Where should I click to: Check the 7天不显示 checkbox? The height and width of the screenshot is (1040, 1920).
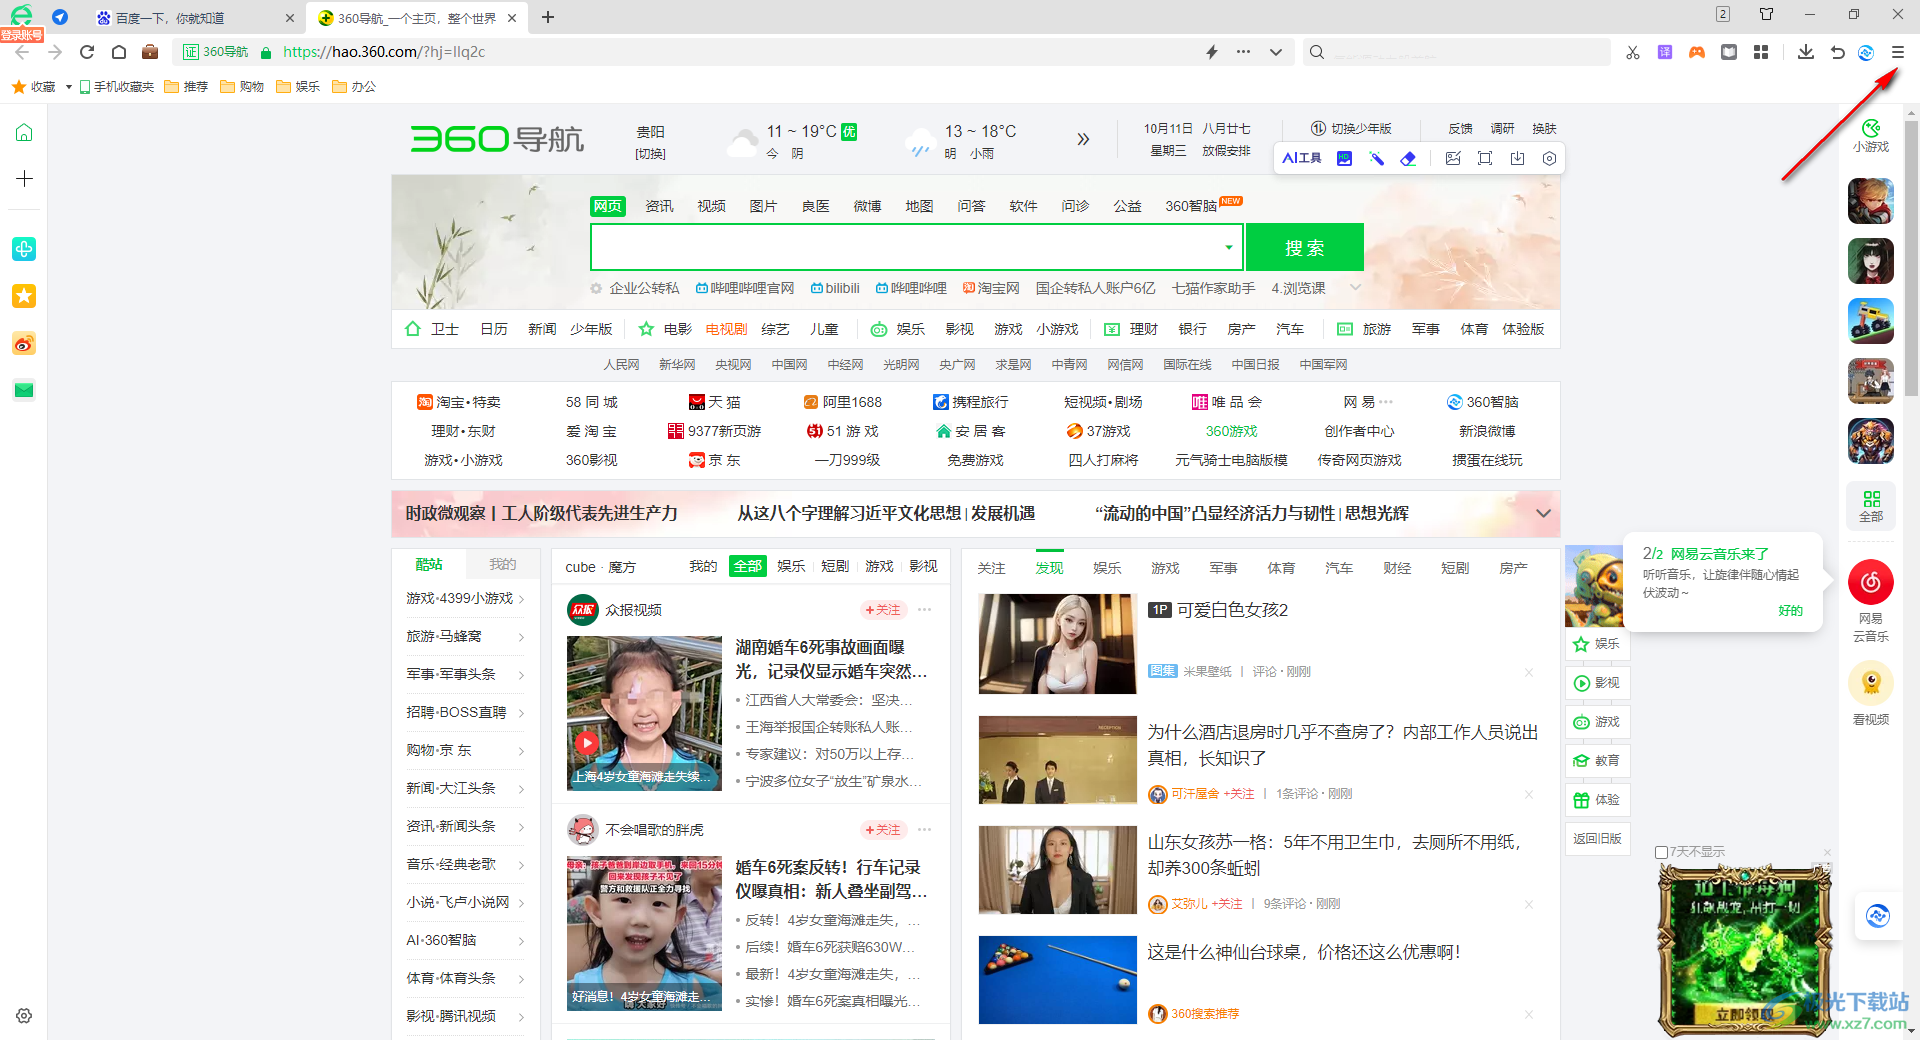(x=1662, y=853)
